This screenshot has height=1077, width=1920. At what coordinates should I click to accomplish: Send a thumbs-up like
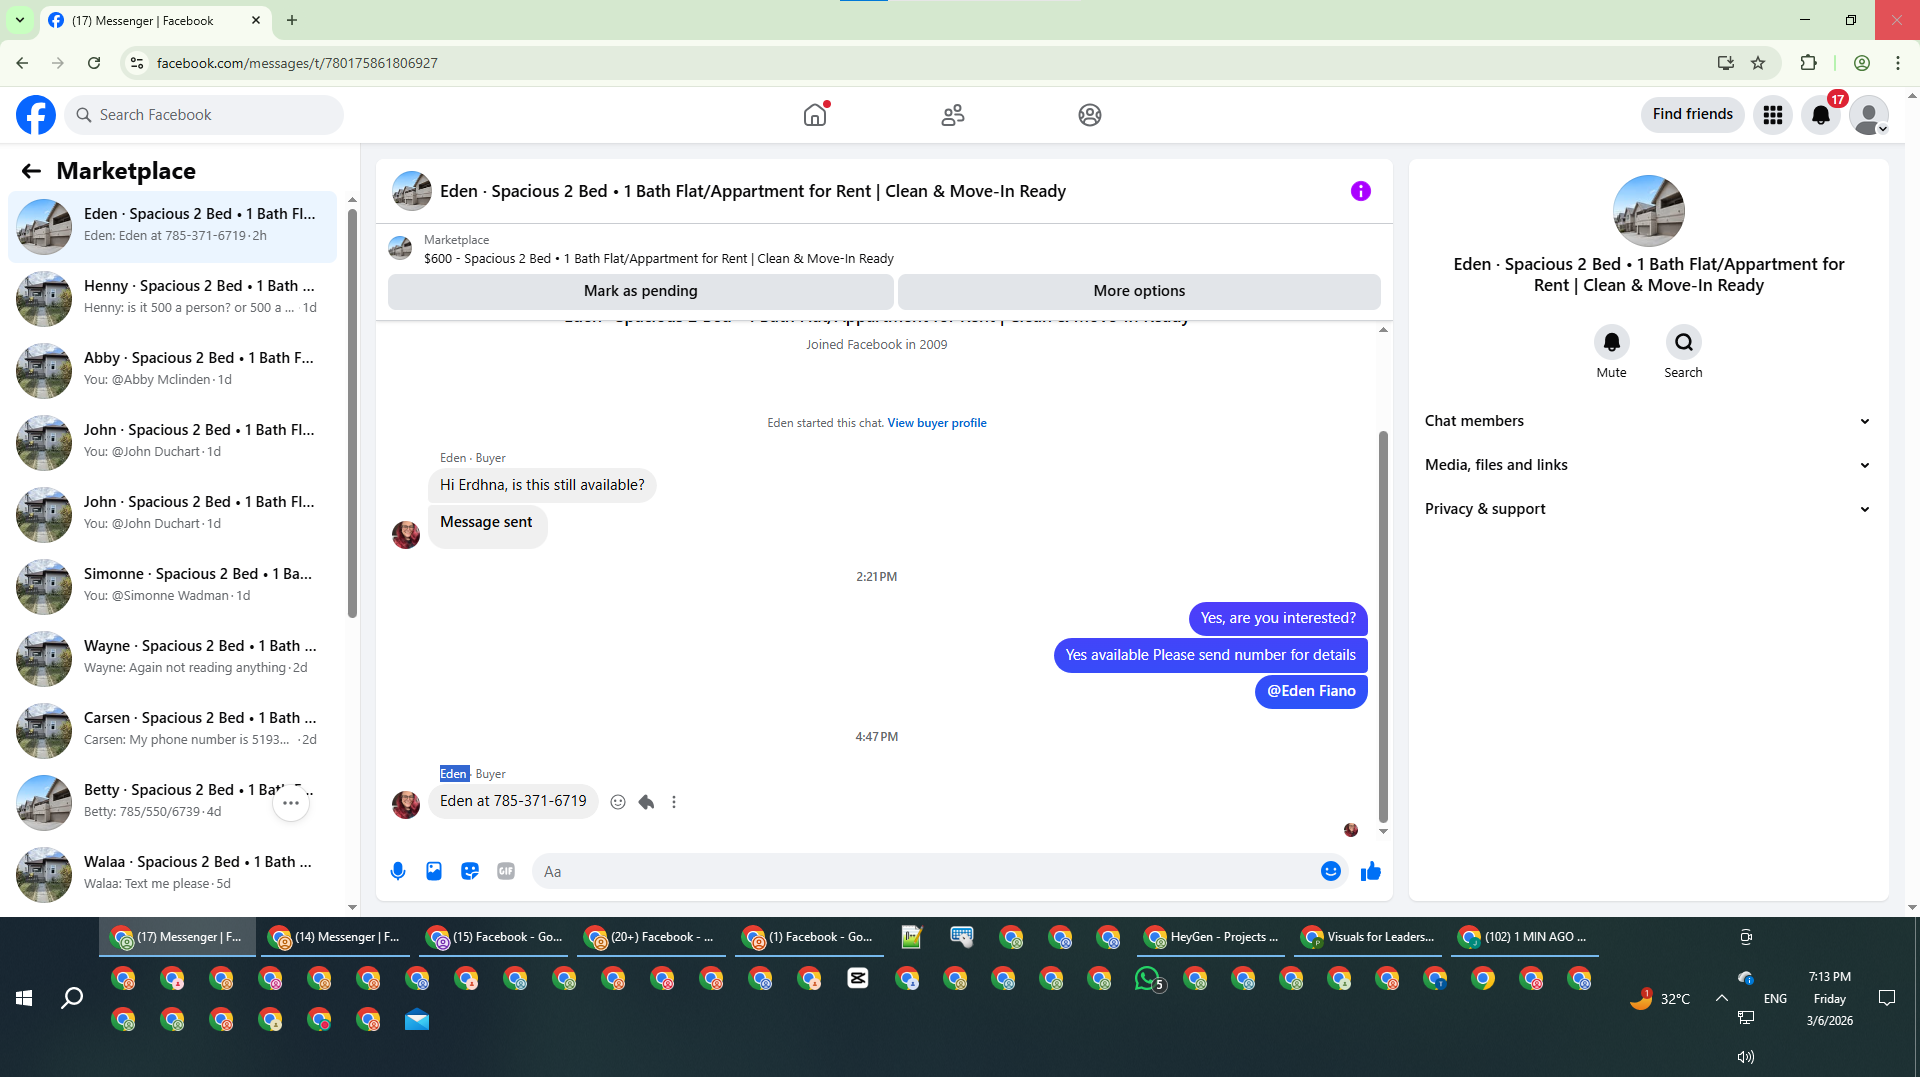point(1370,871)
